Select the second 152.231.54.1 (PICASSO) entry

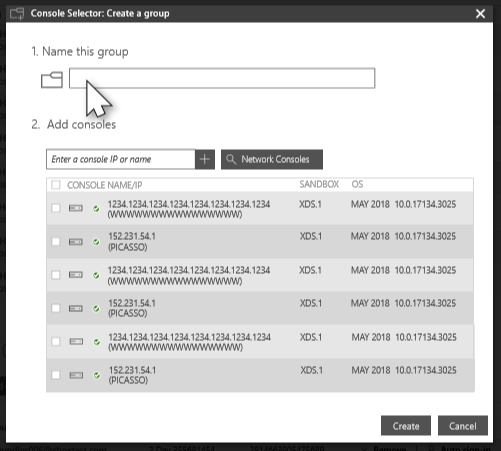(132, 308)
